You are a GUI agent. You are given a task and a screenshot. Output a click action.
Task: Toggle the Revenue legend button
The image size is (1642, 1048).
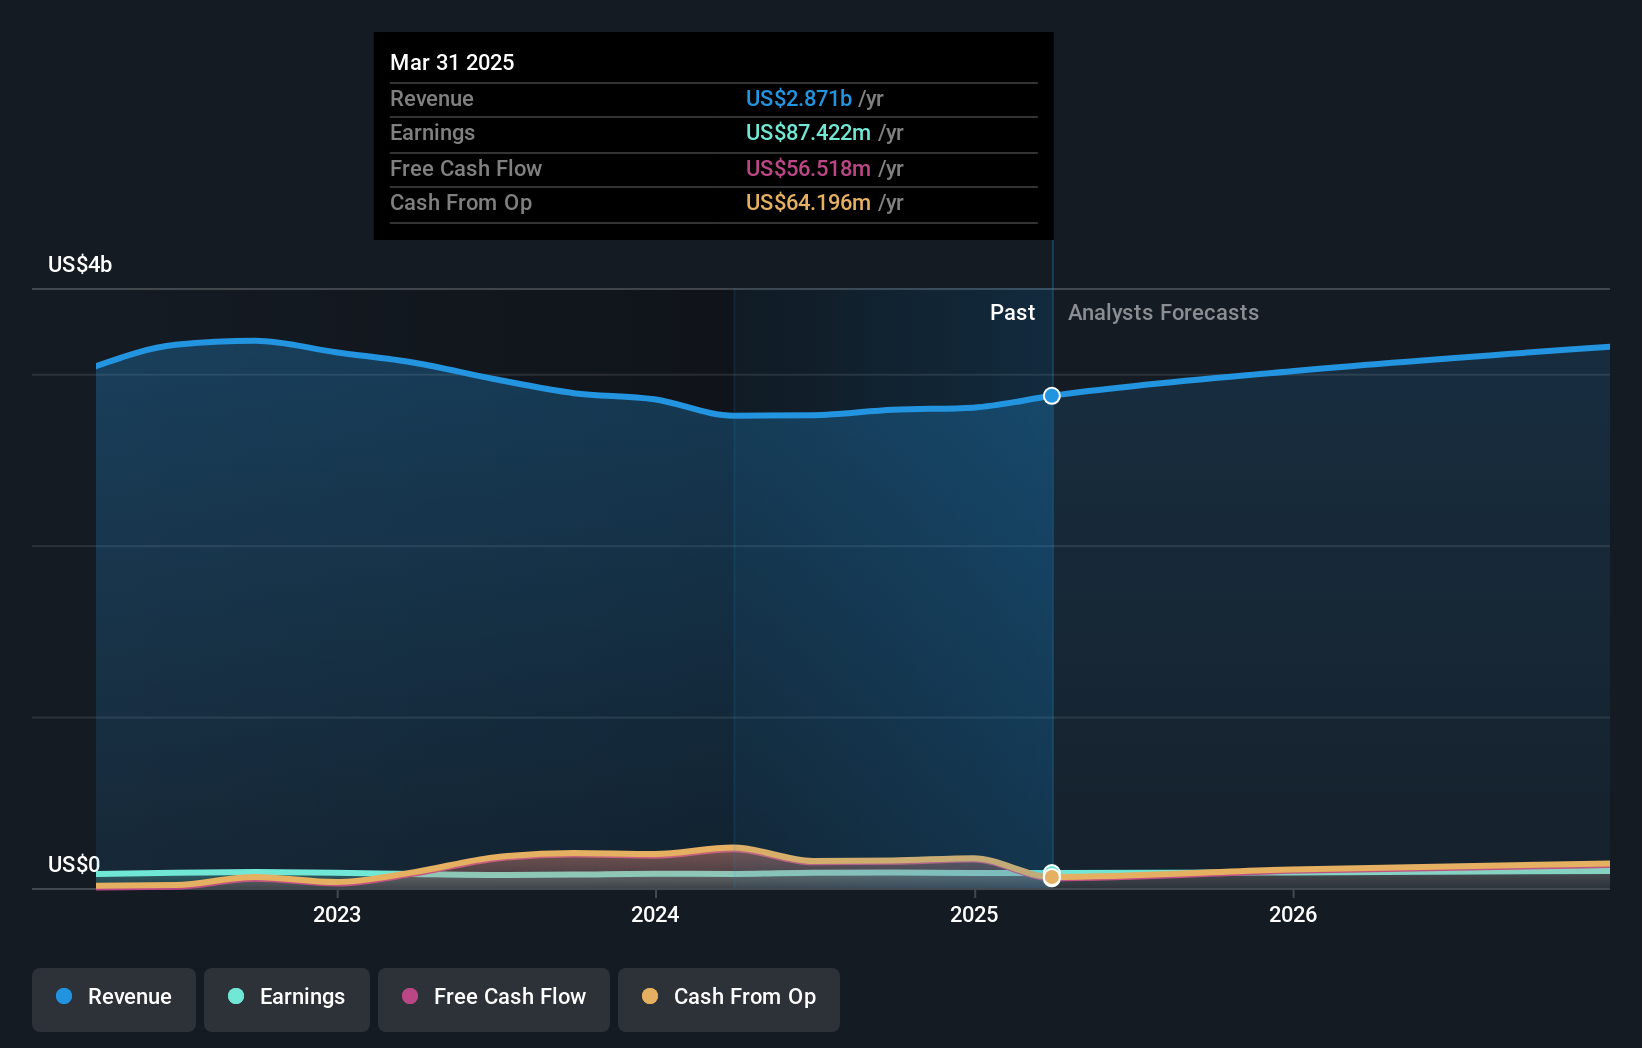(x=114, y=999)
